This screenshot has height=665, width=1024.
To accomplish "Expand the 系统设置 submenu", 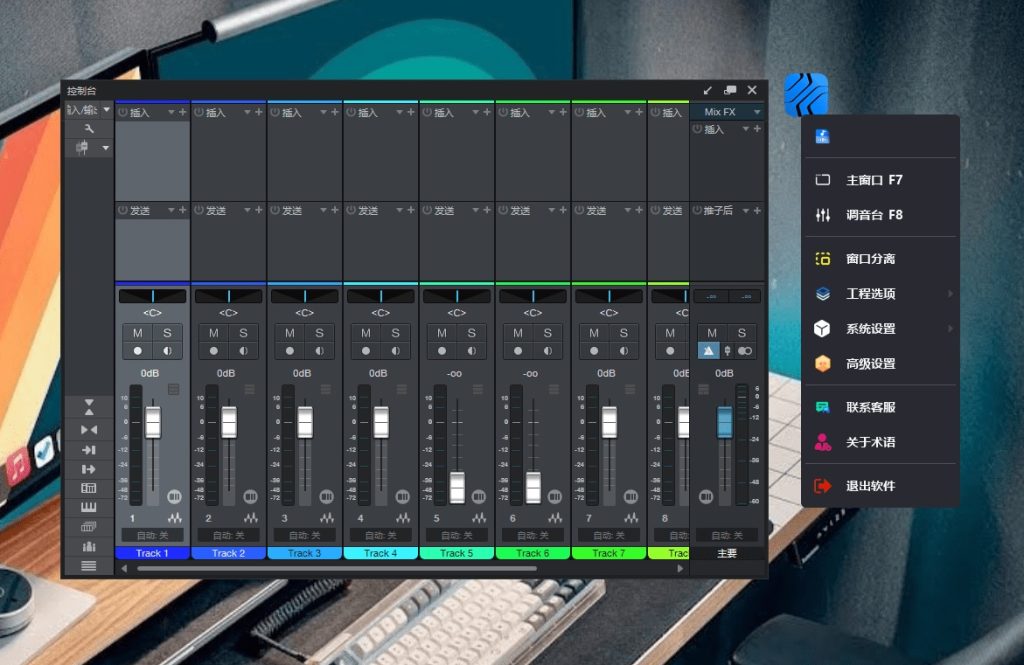I will 950,329.
